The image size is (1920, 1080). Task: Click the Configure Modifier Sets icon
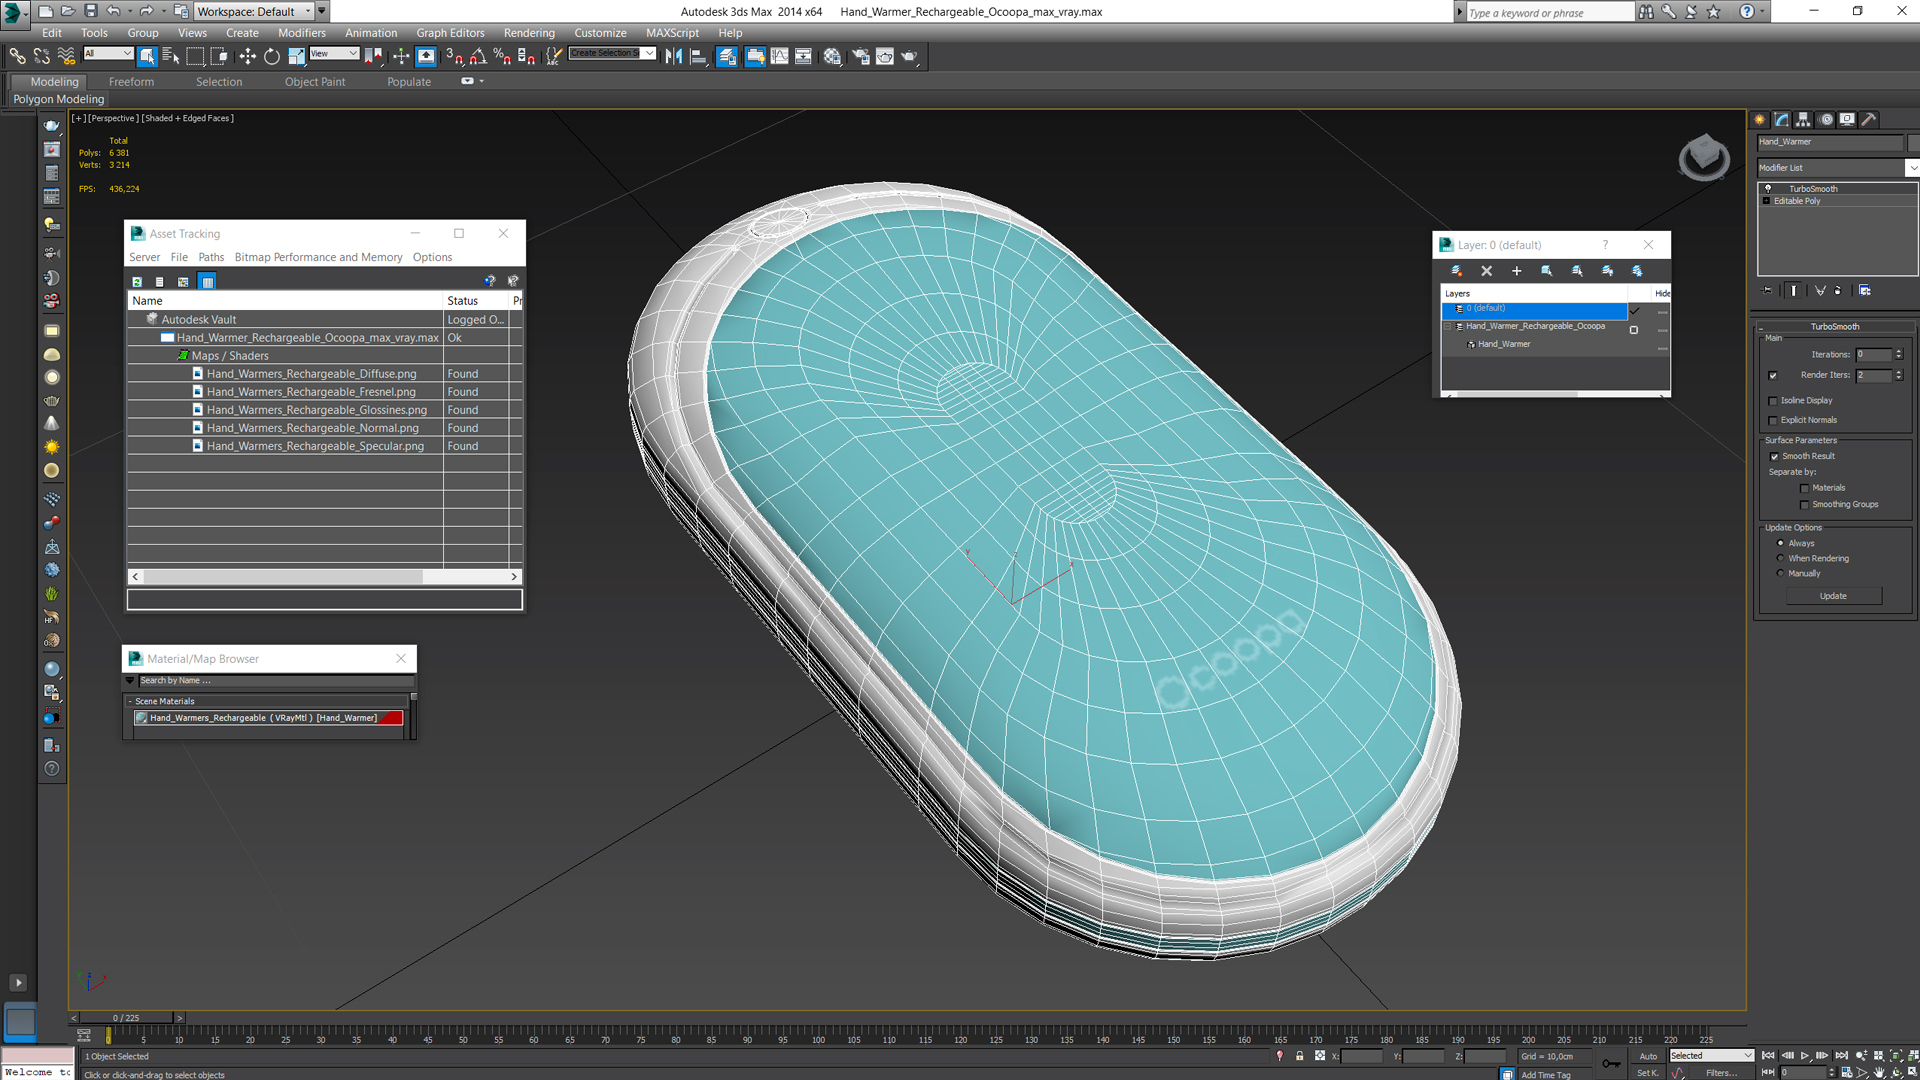click(1865, 291)
